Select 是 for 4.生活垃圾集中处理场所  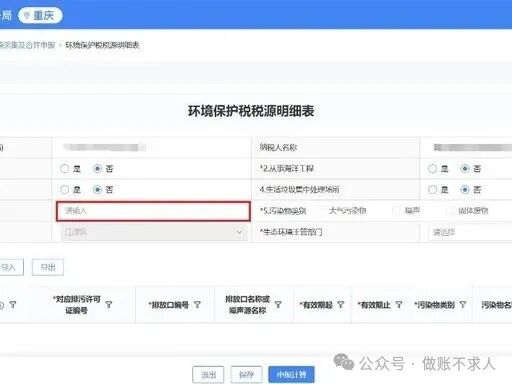(x=432, y=190)
